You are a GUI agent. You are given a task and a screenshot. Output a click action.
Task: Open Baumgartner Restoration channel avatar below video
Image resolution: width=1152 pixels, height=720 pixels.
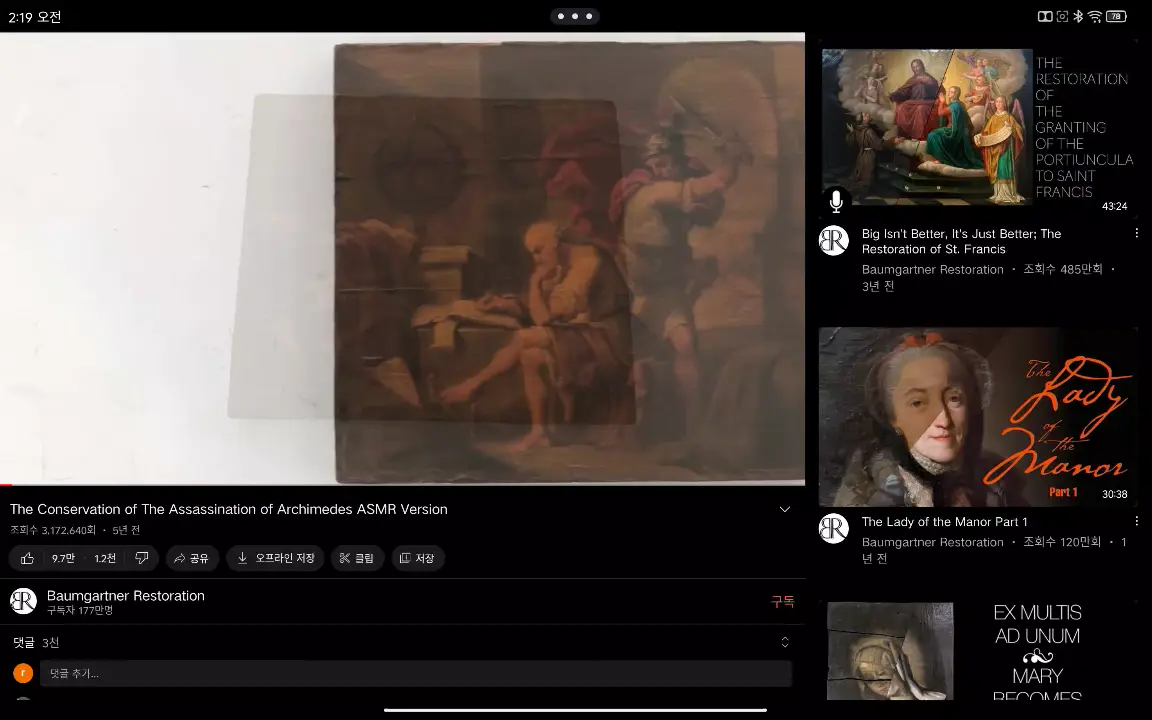click(x=24, y=601)
